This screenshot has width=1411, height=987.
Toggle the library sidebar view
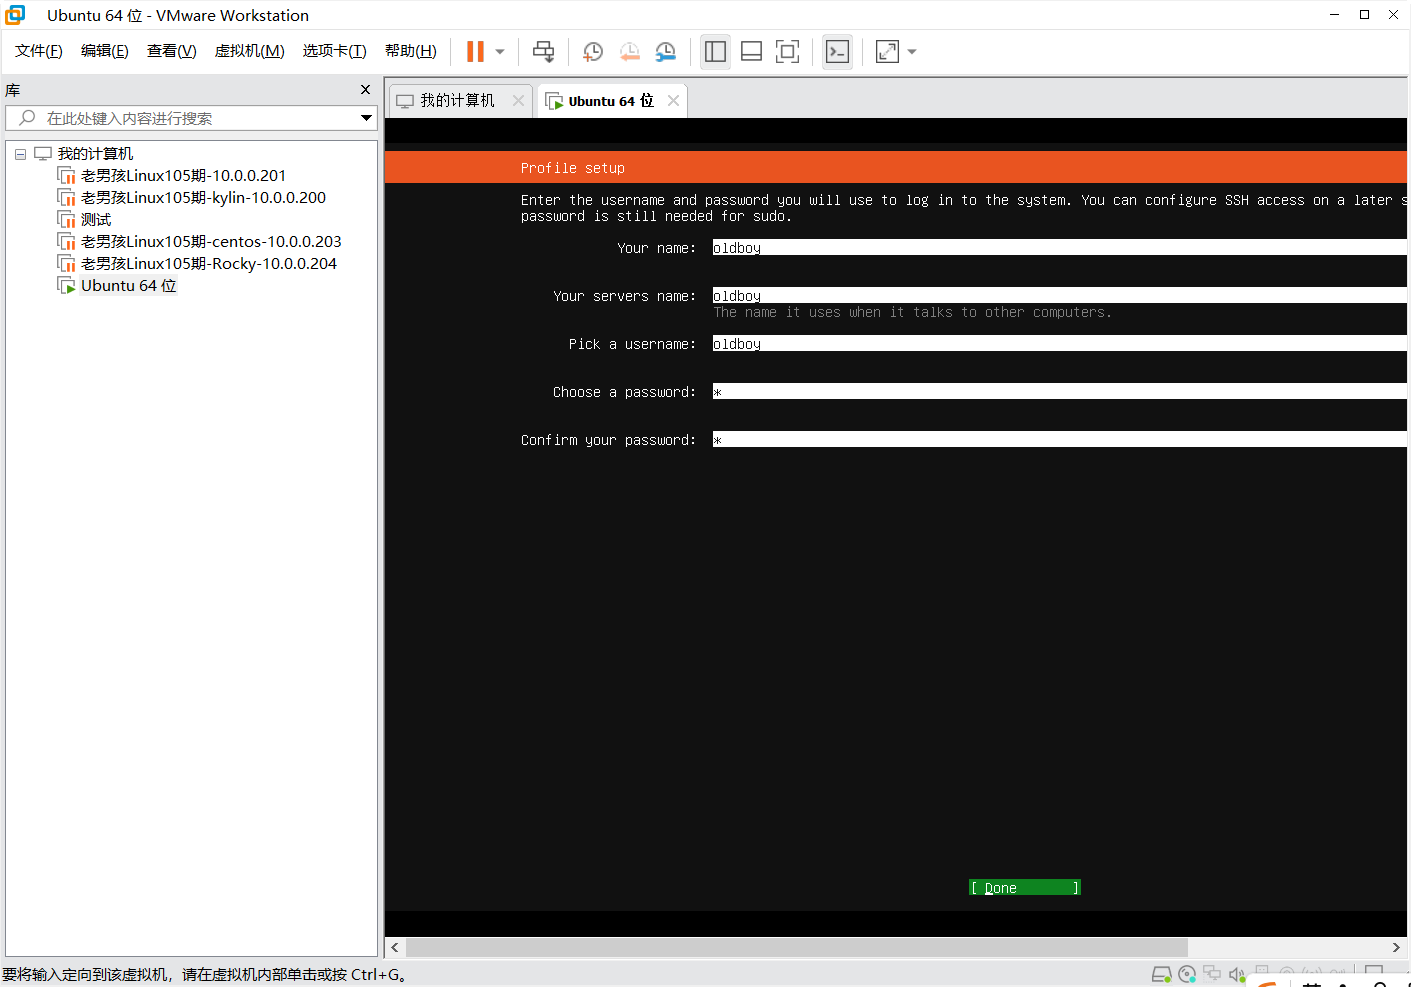(x=715, y=52)
